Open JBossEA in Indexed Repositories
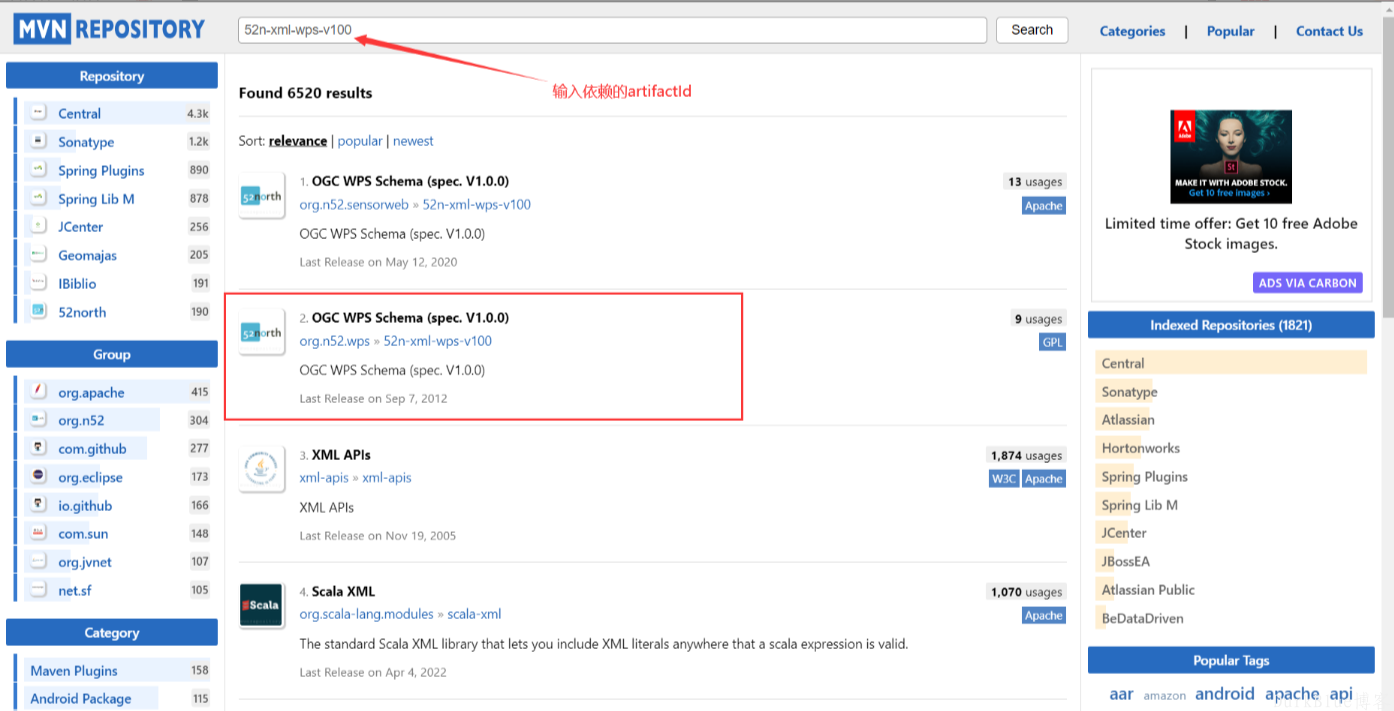The width and height of the screenshot is (1394, 711). [1126, 561]
